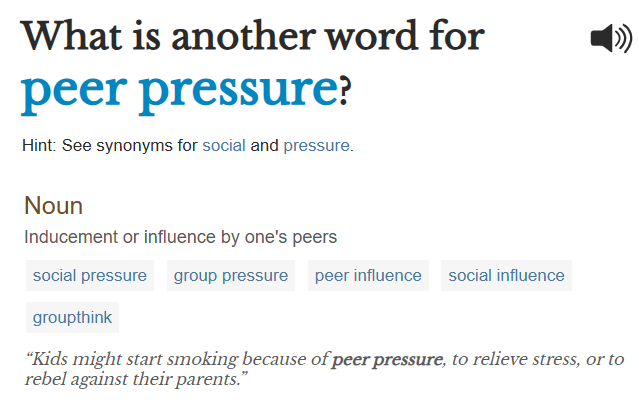Choose the 'social influence' synonym chip
This screenshot has width=639, height=406.
tap(507, 275)
